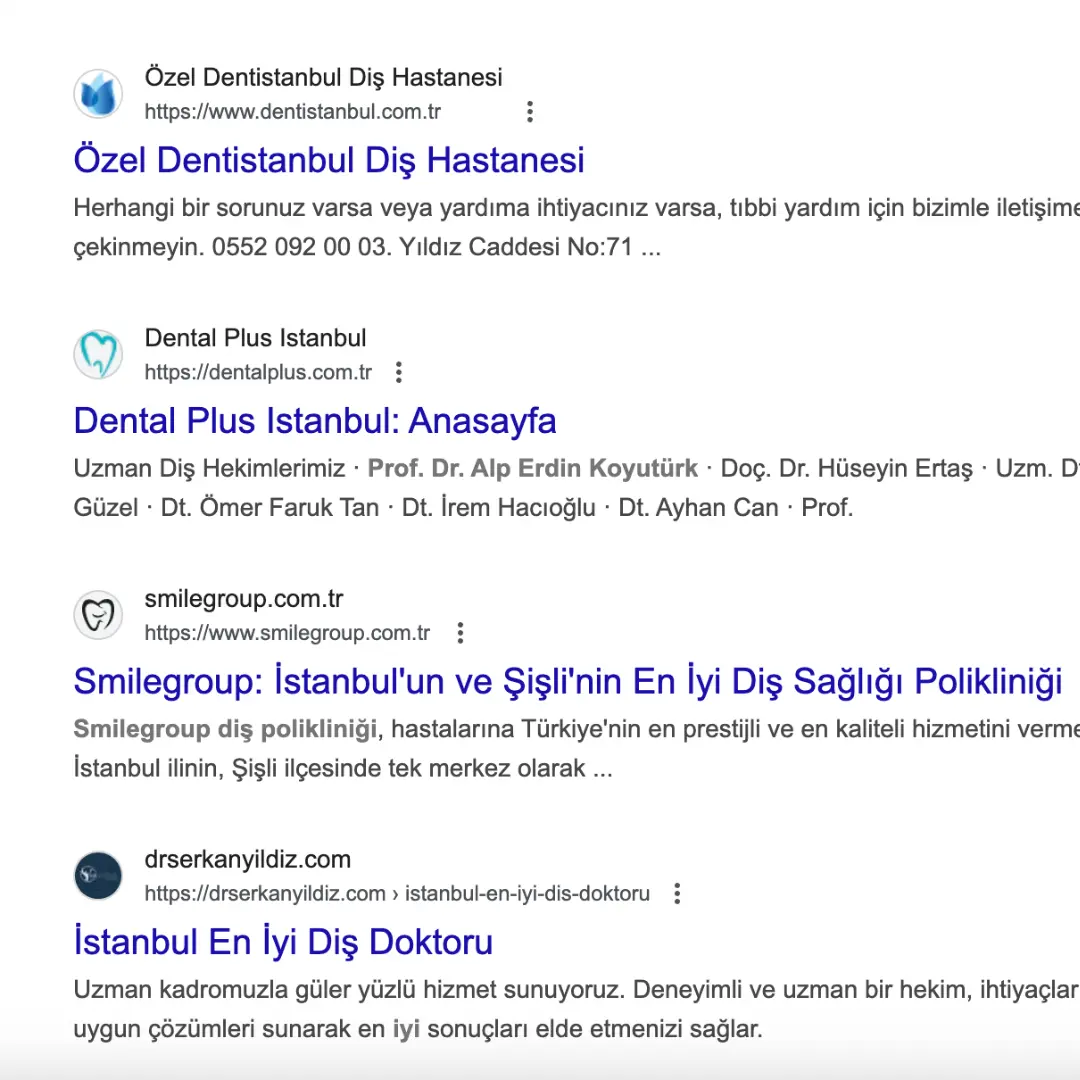Image resolution: width=1080 pixels, height=1080 pixels.
Task: Click the smilegroup.com.tr site name text
Action: click(243, 598)
